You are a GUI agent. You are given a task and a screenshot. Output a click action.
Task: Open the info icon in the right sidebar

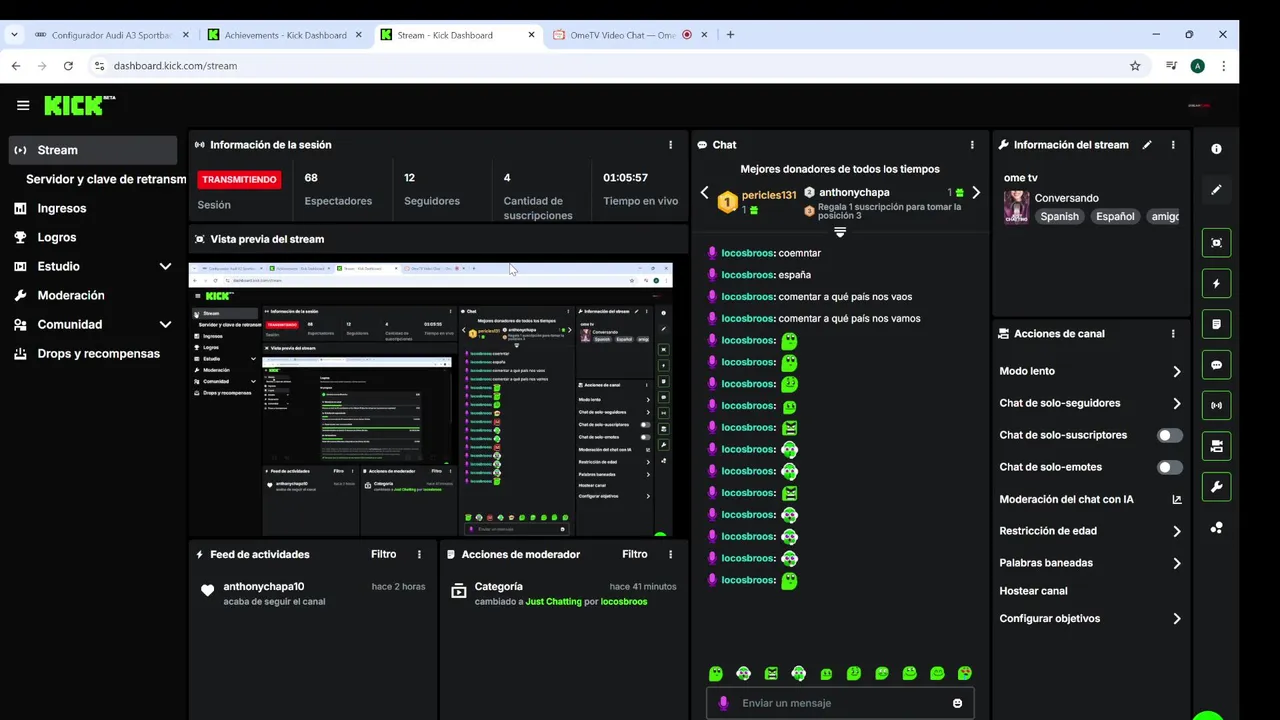(x=1216, y=149)
